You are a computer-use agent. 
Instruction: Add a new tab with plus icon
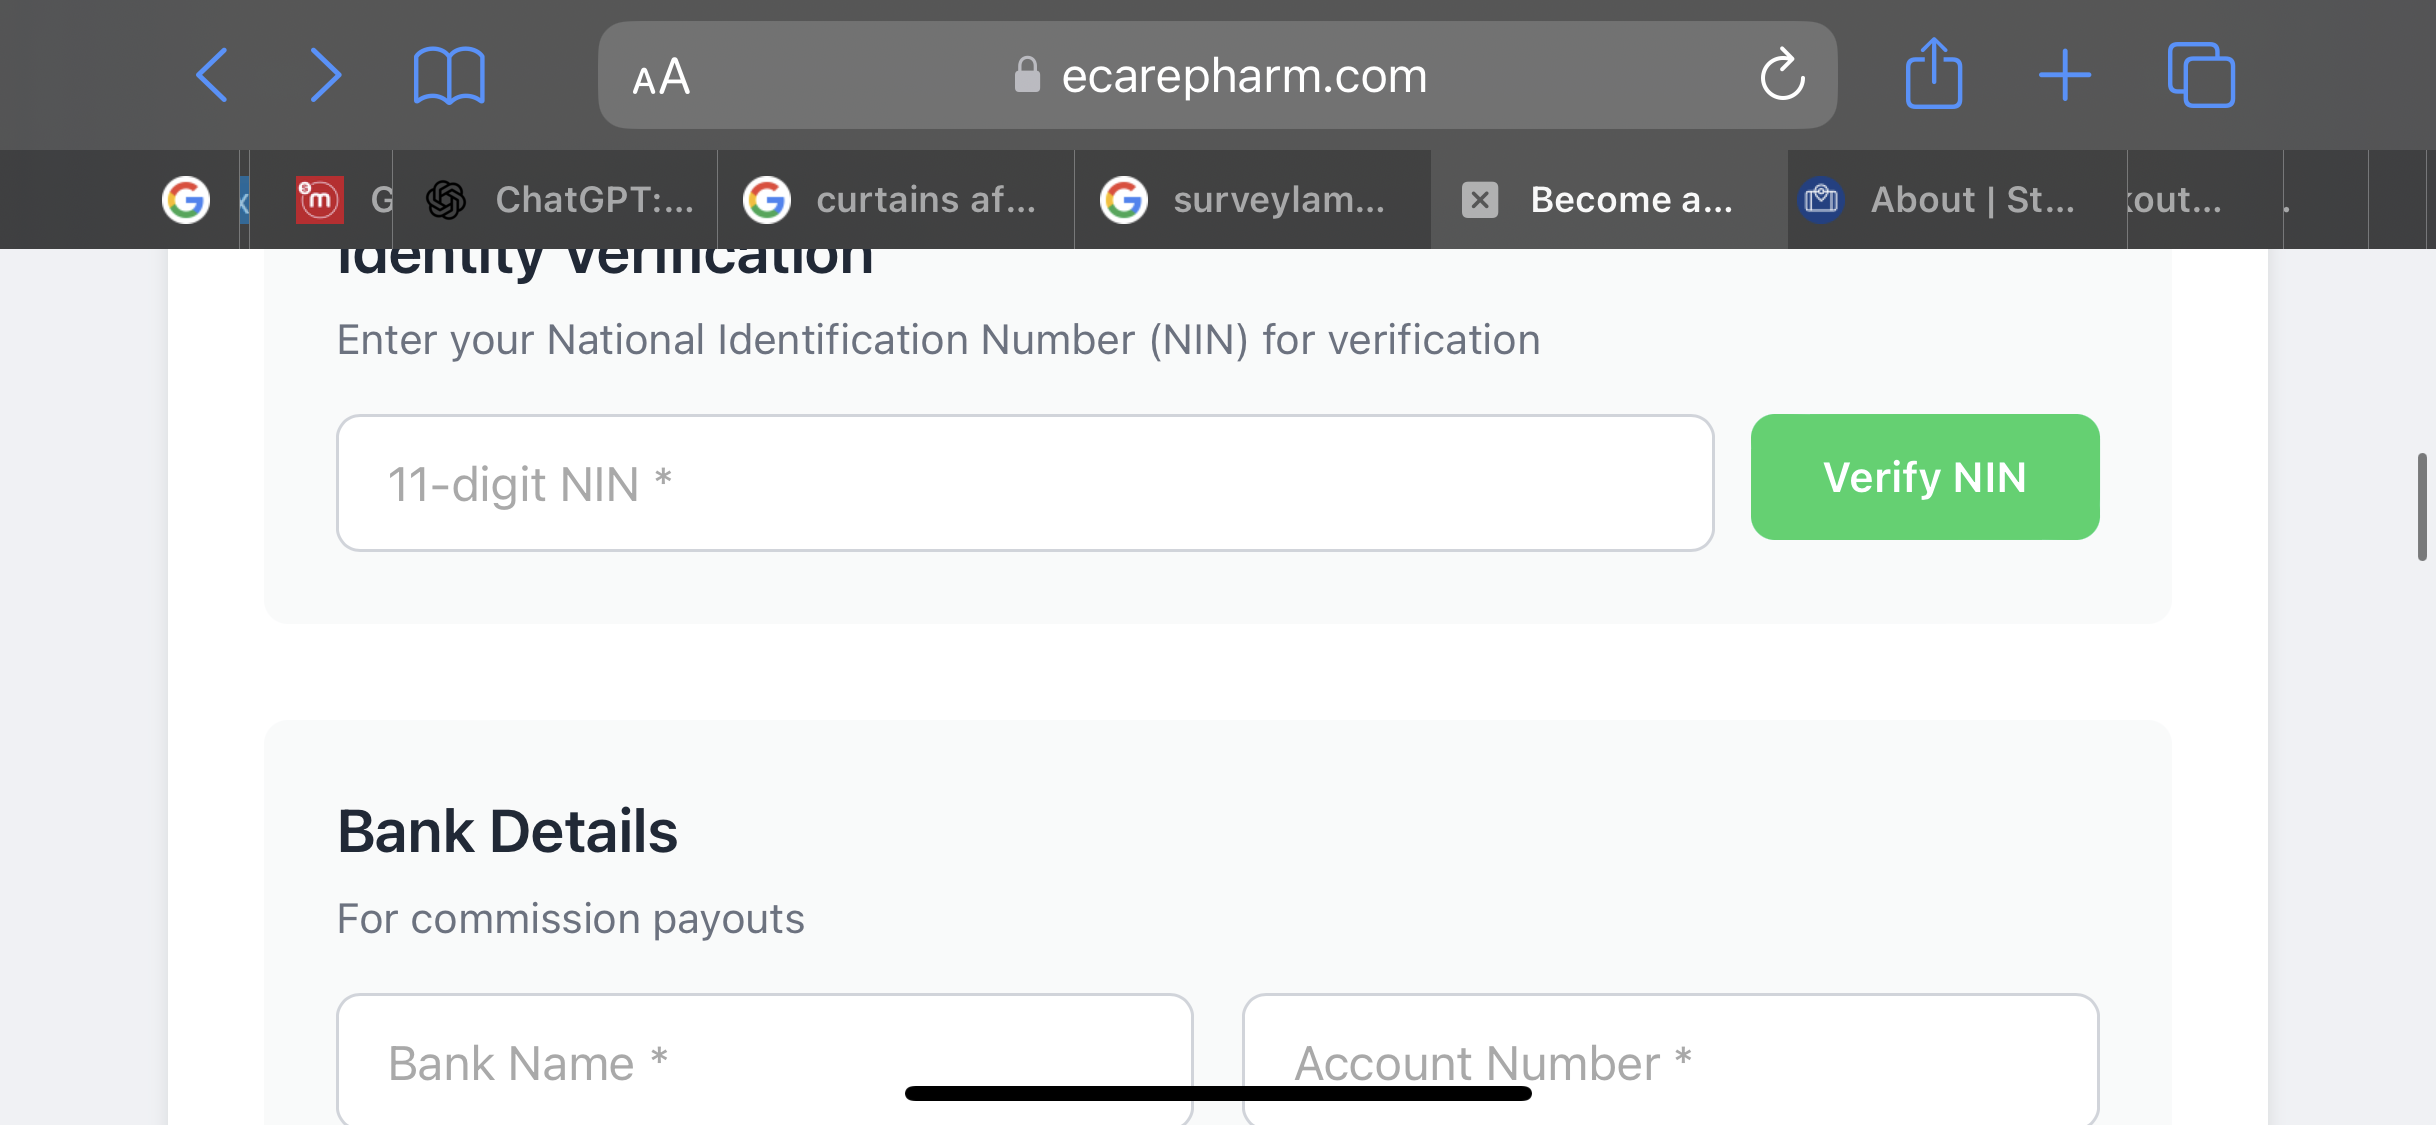coord(2065,75)
